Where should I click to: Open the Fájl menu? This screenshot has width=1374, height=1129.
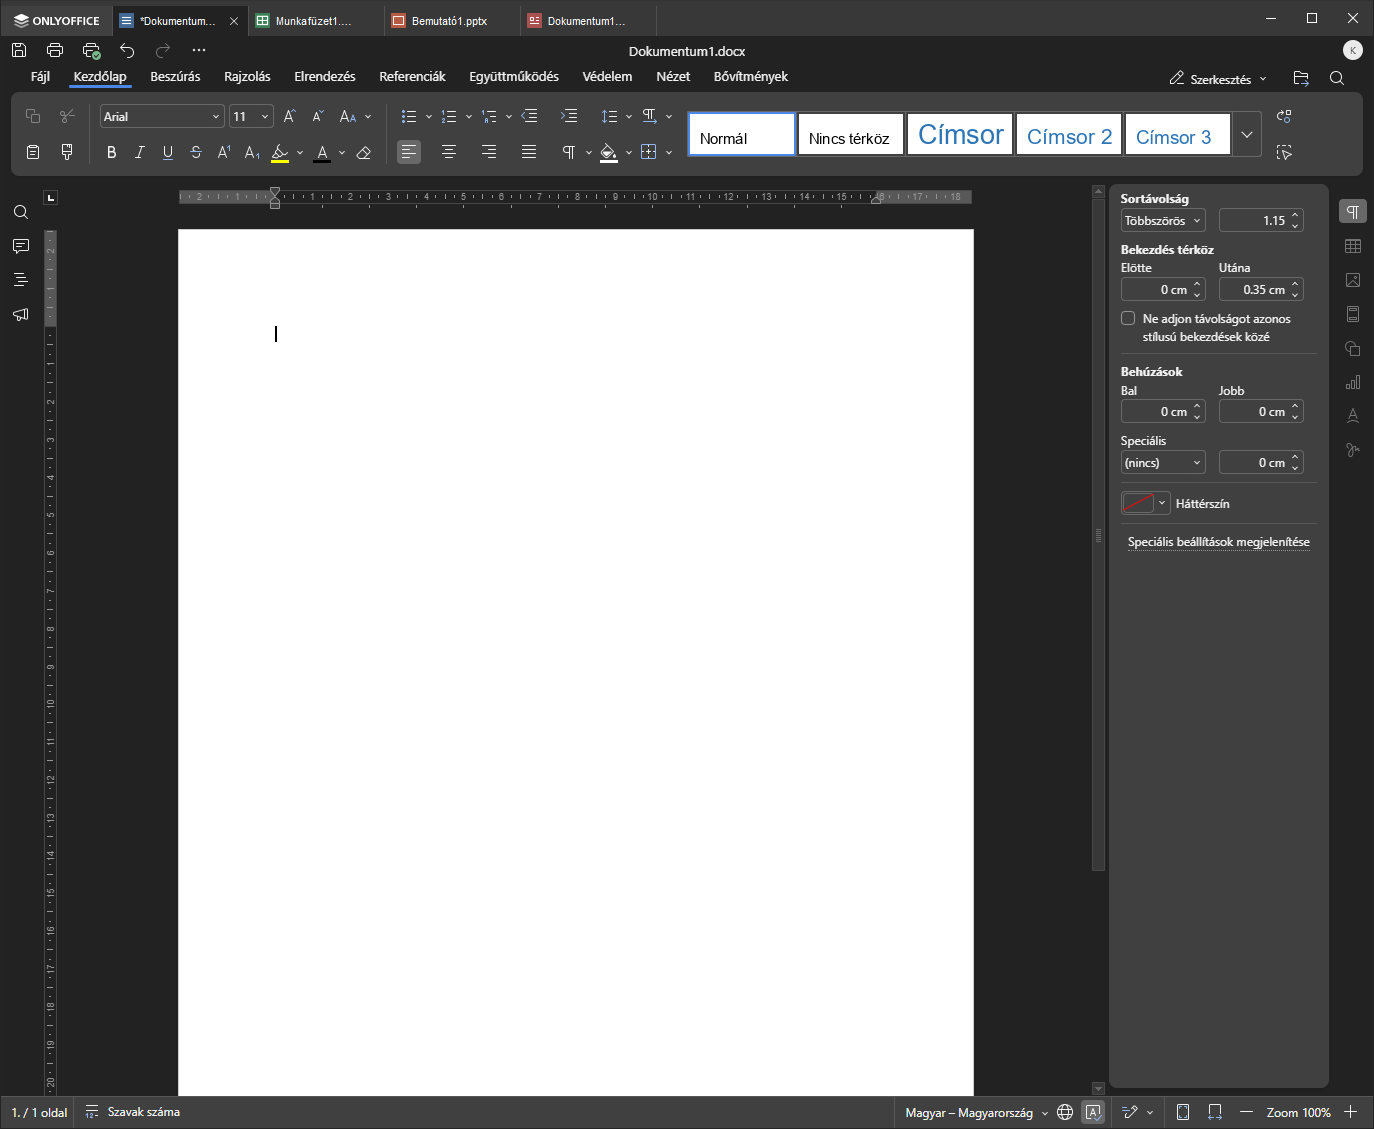(40, 77)
